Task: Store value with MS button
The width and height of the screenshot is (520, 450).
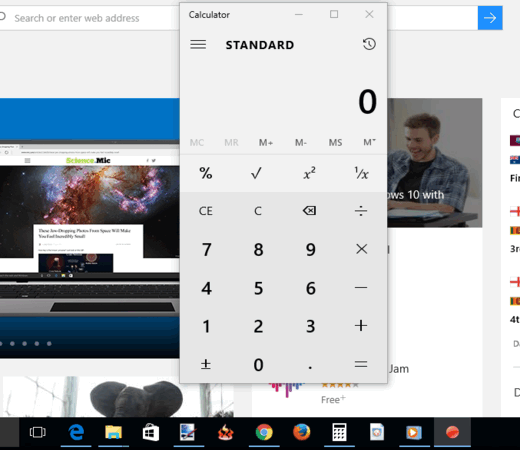Action: [335, 142]
